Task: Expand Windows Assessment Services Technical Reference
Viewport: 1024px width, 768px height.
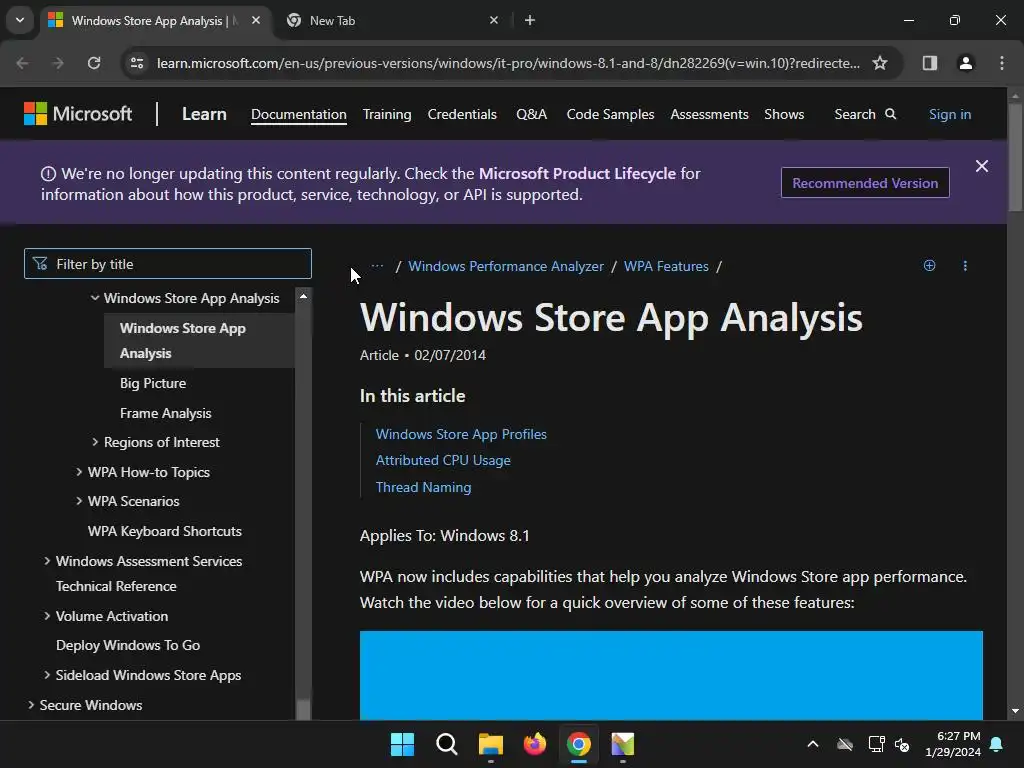Action: click(x=46, y=561)
